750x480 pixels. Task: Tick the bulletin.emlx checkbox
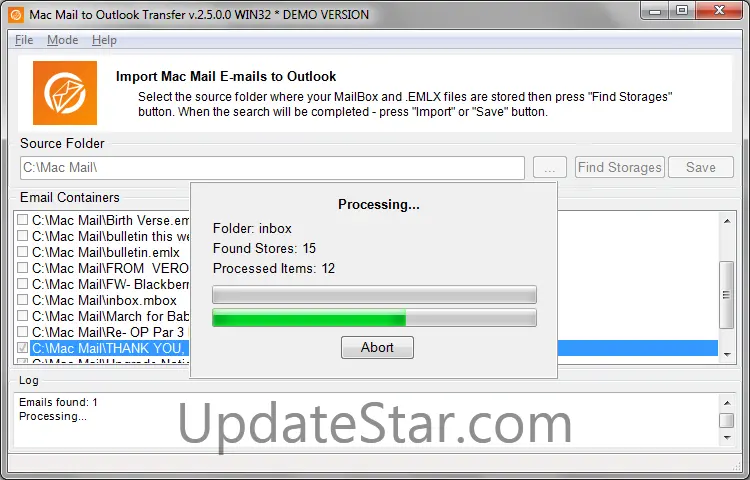[22, 252]
